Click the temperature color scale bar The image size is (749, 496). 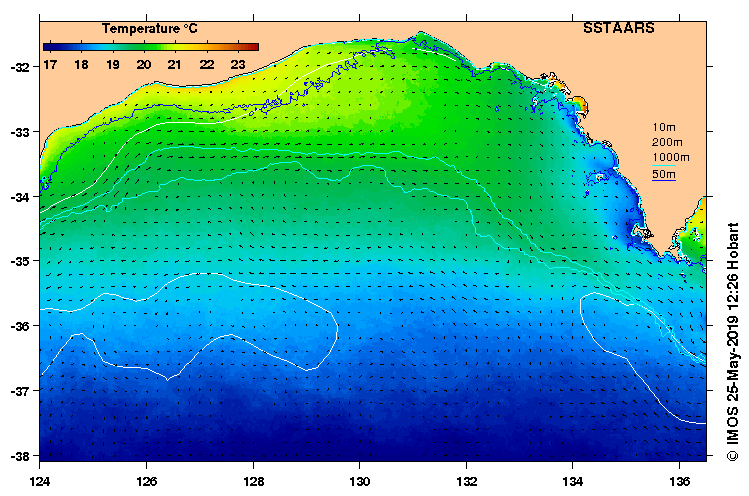151,47
